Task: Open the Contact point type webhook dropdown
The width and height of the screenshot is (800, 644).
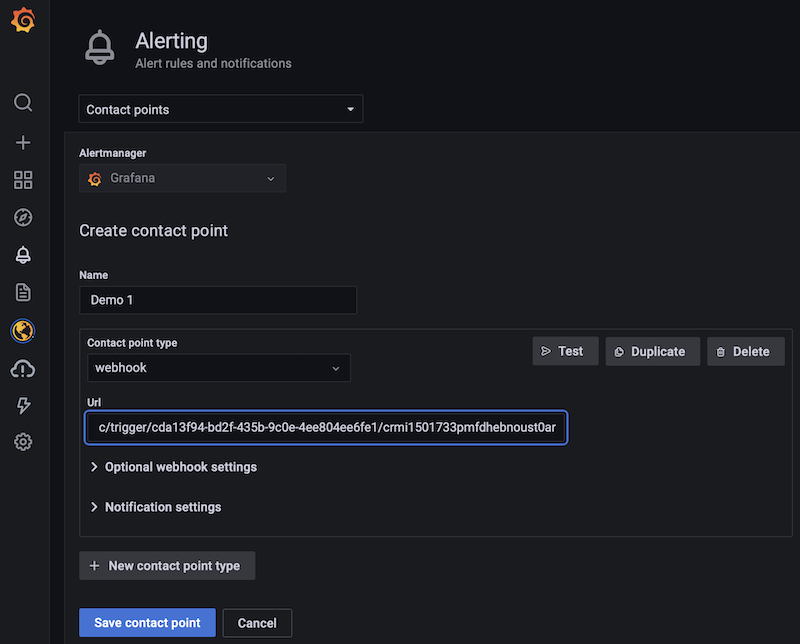Action: [x=218, y=367]
